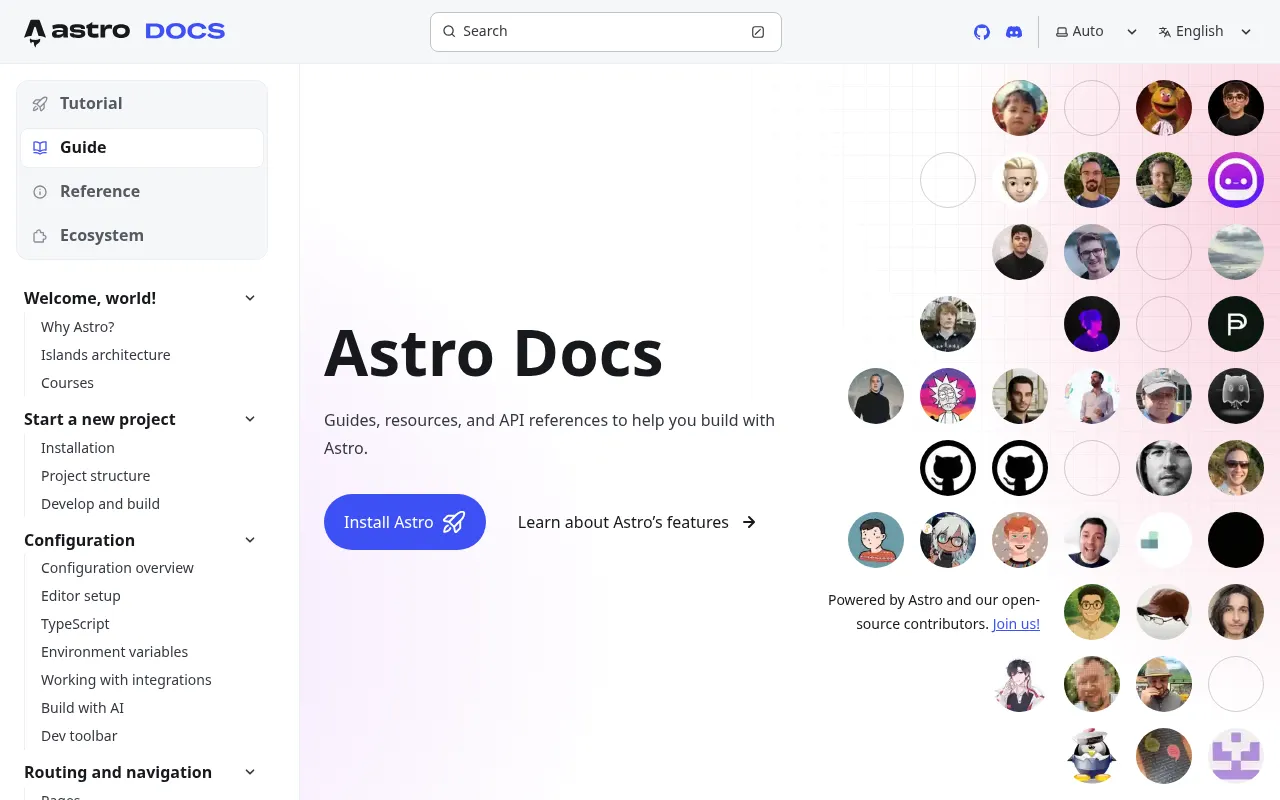This screenshot has height=800, width=1280.
Task: Open the penguin contributor avatar
Action: tap(1092, 756)
